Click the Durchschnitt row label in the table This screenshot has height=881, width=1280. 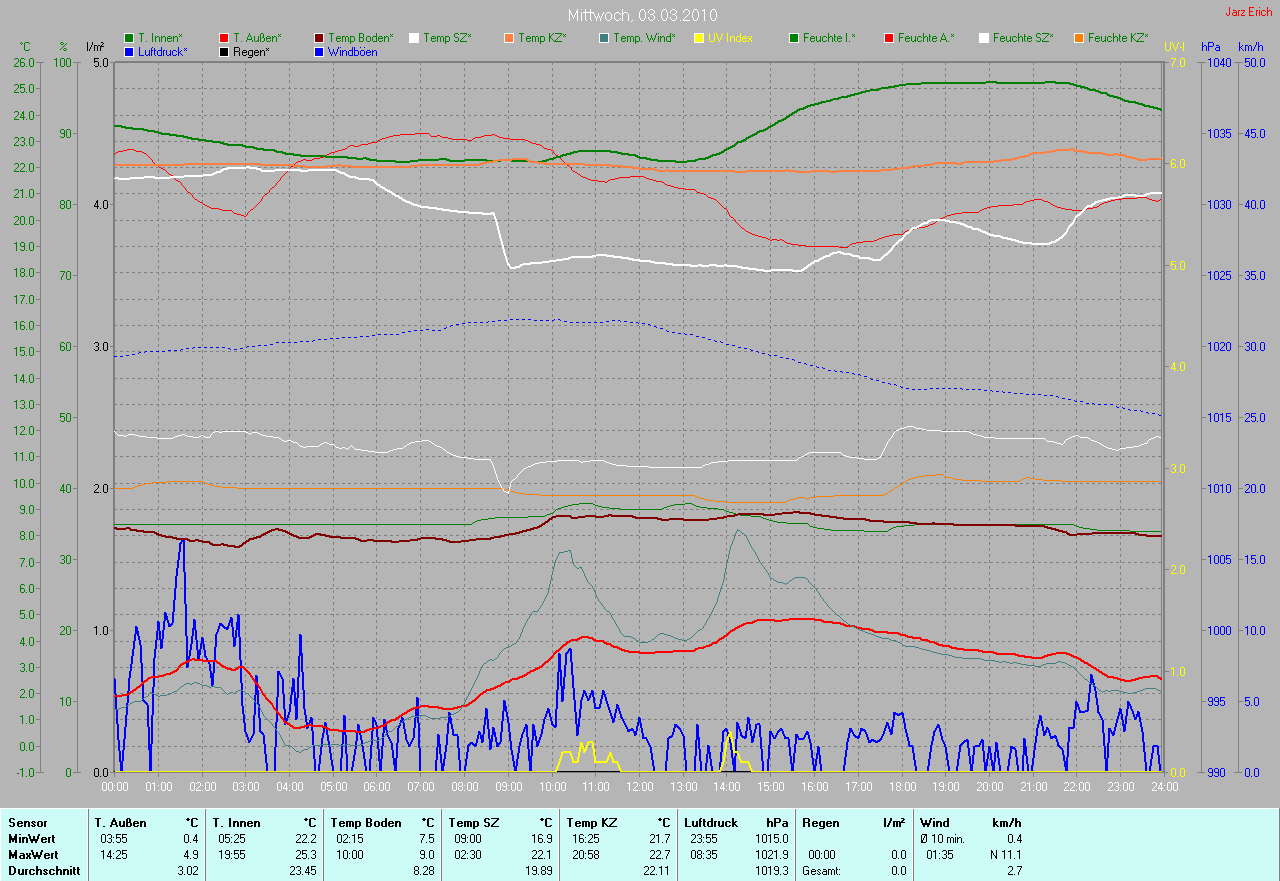pyautogui.click(x=40, y=871)
